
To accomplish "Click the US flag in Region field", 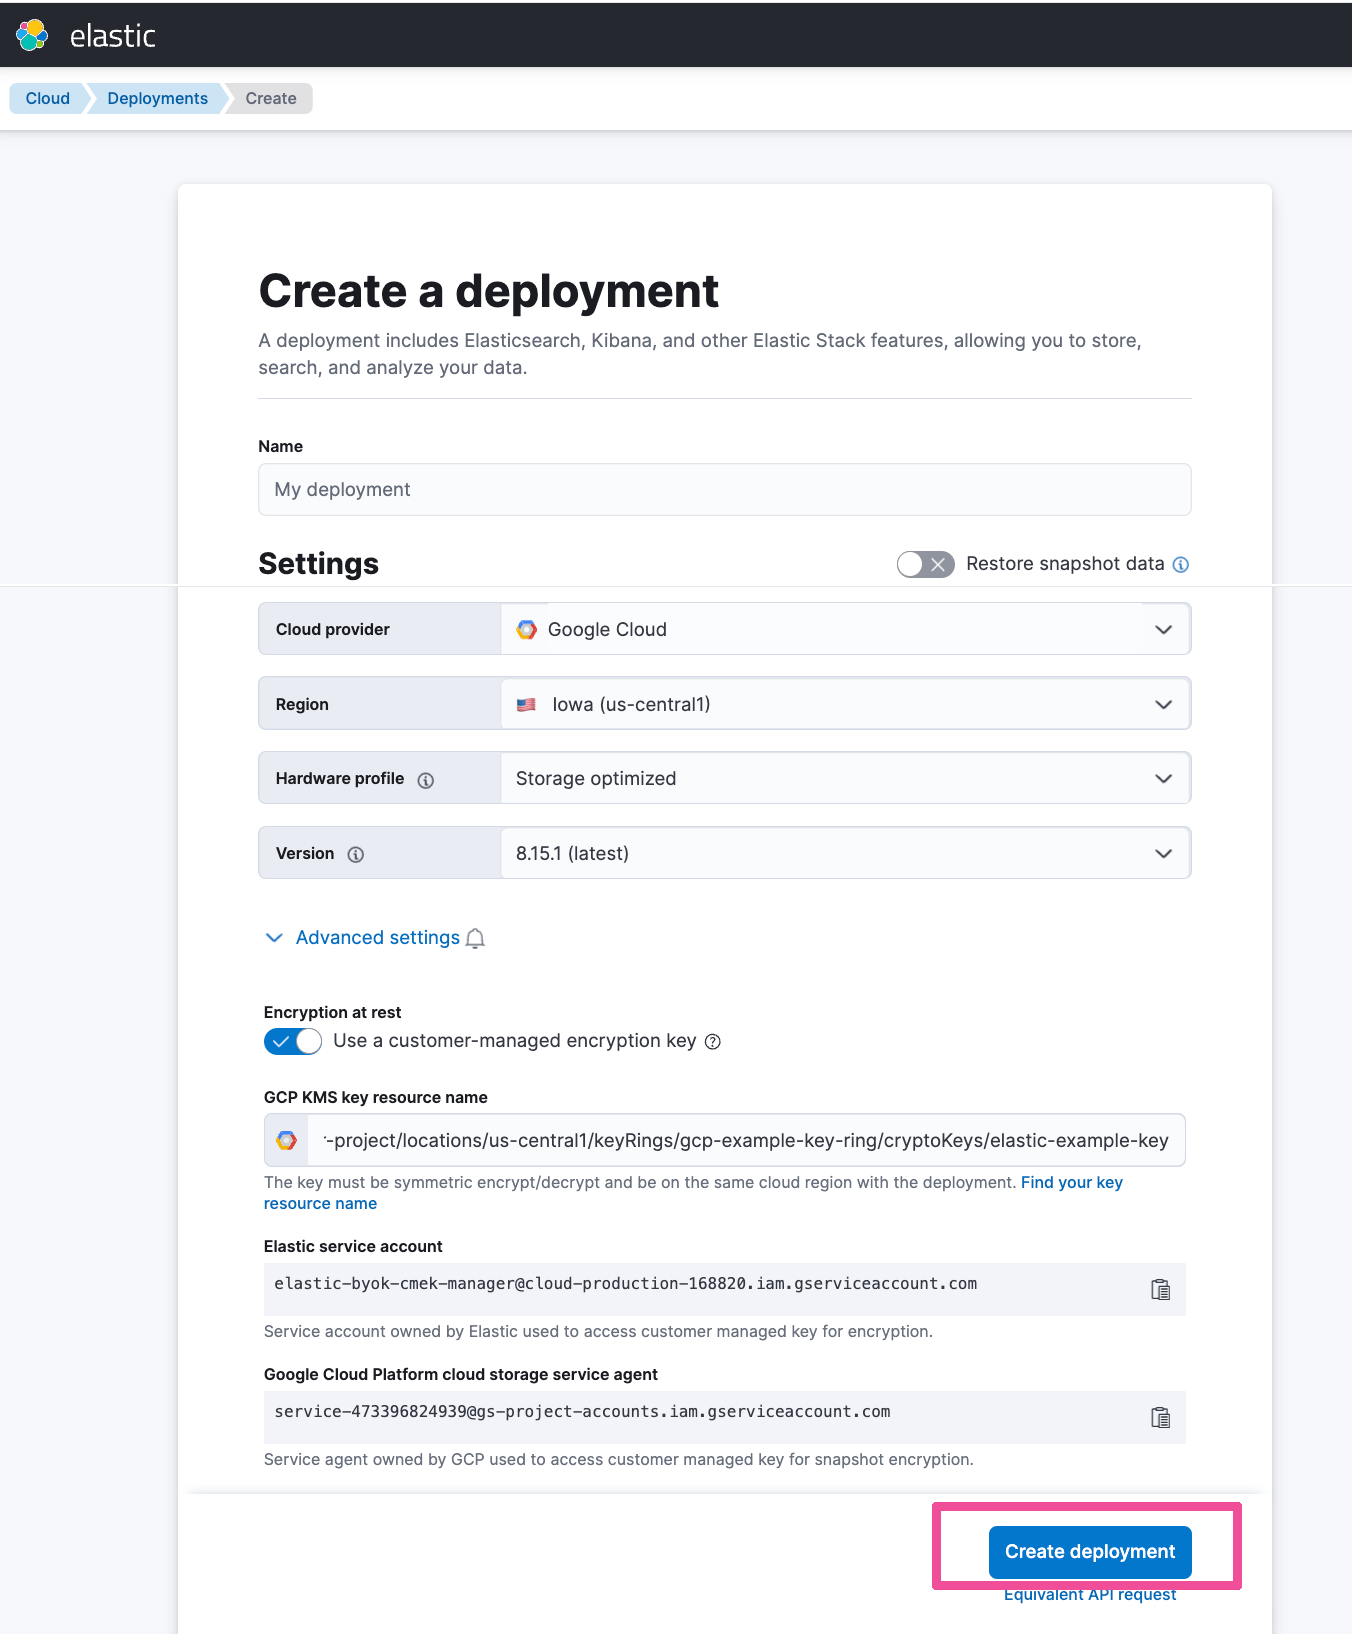I will point(526,705).
